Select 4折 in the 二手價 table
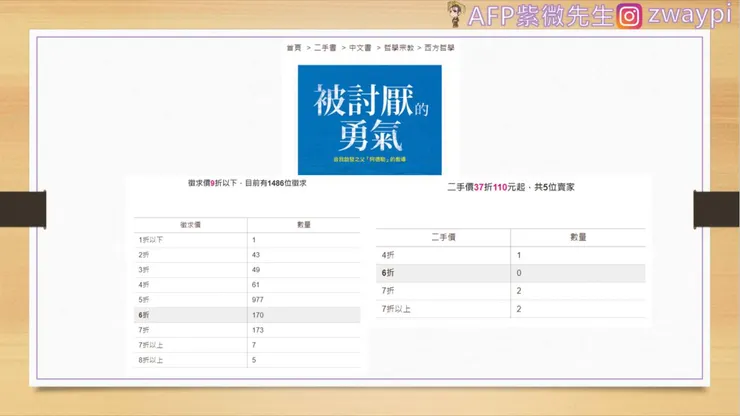The image size is (740, 416). (388, 255)
